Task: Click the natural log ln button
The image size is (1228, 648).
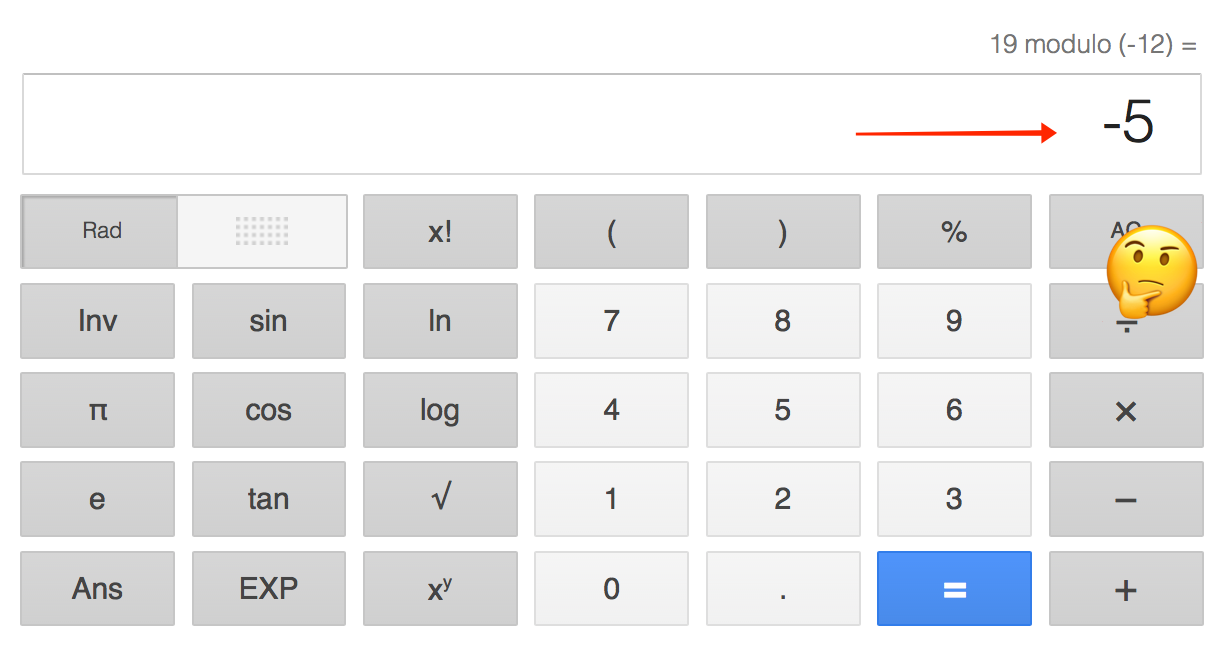Action: [440, 321]
